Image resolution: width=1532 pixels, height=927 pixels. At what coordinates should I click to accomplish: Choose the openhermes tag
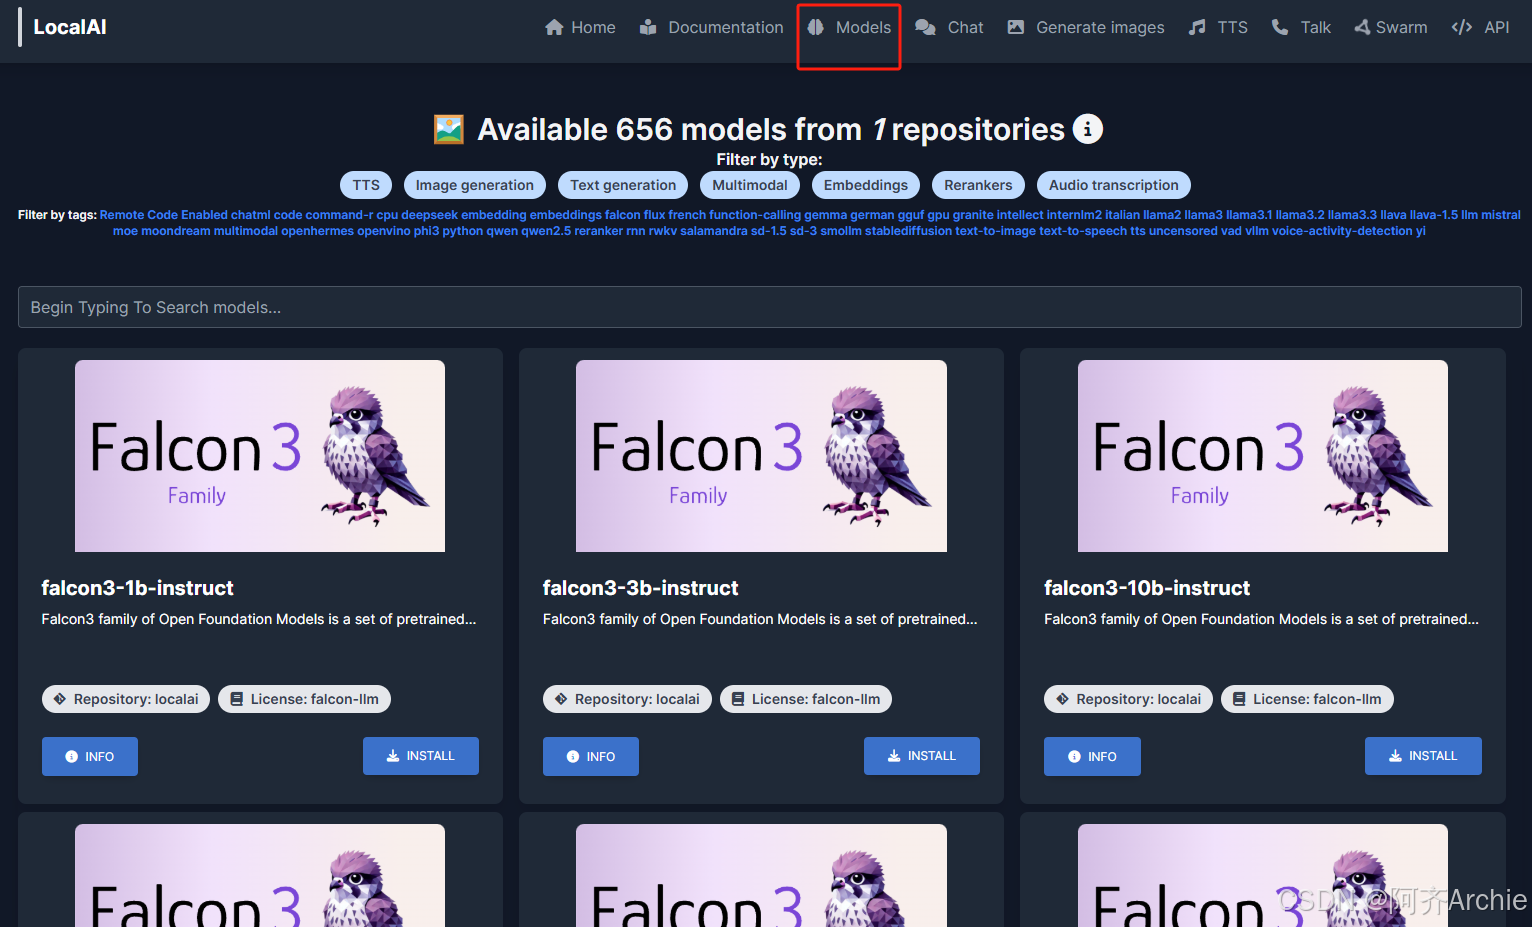[317, 231]
